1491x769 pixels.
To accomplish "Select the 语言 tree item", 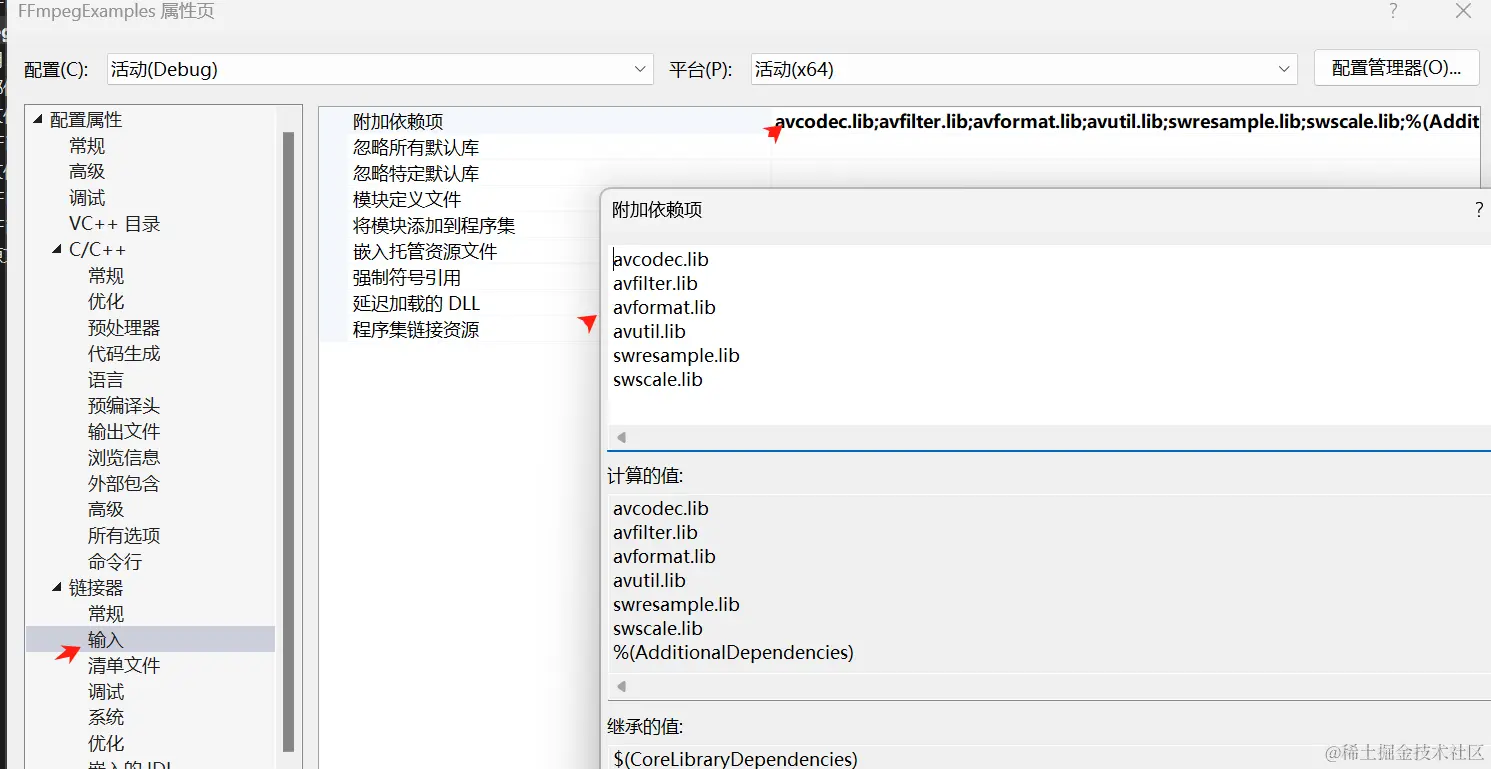I will (106, 380).
